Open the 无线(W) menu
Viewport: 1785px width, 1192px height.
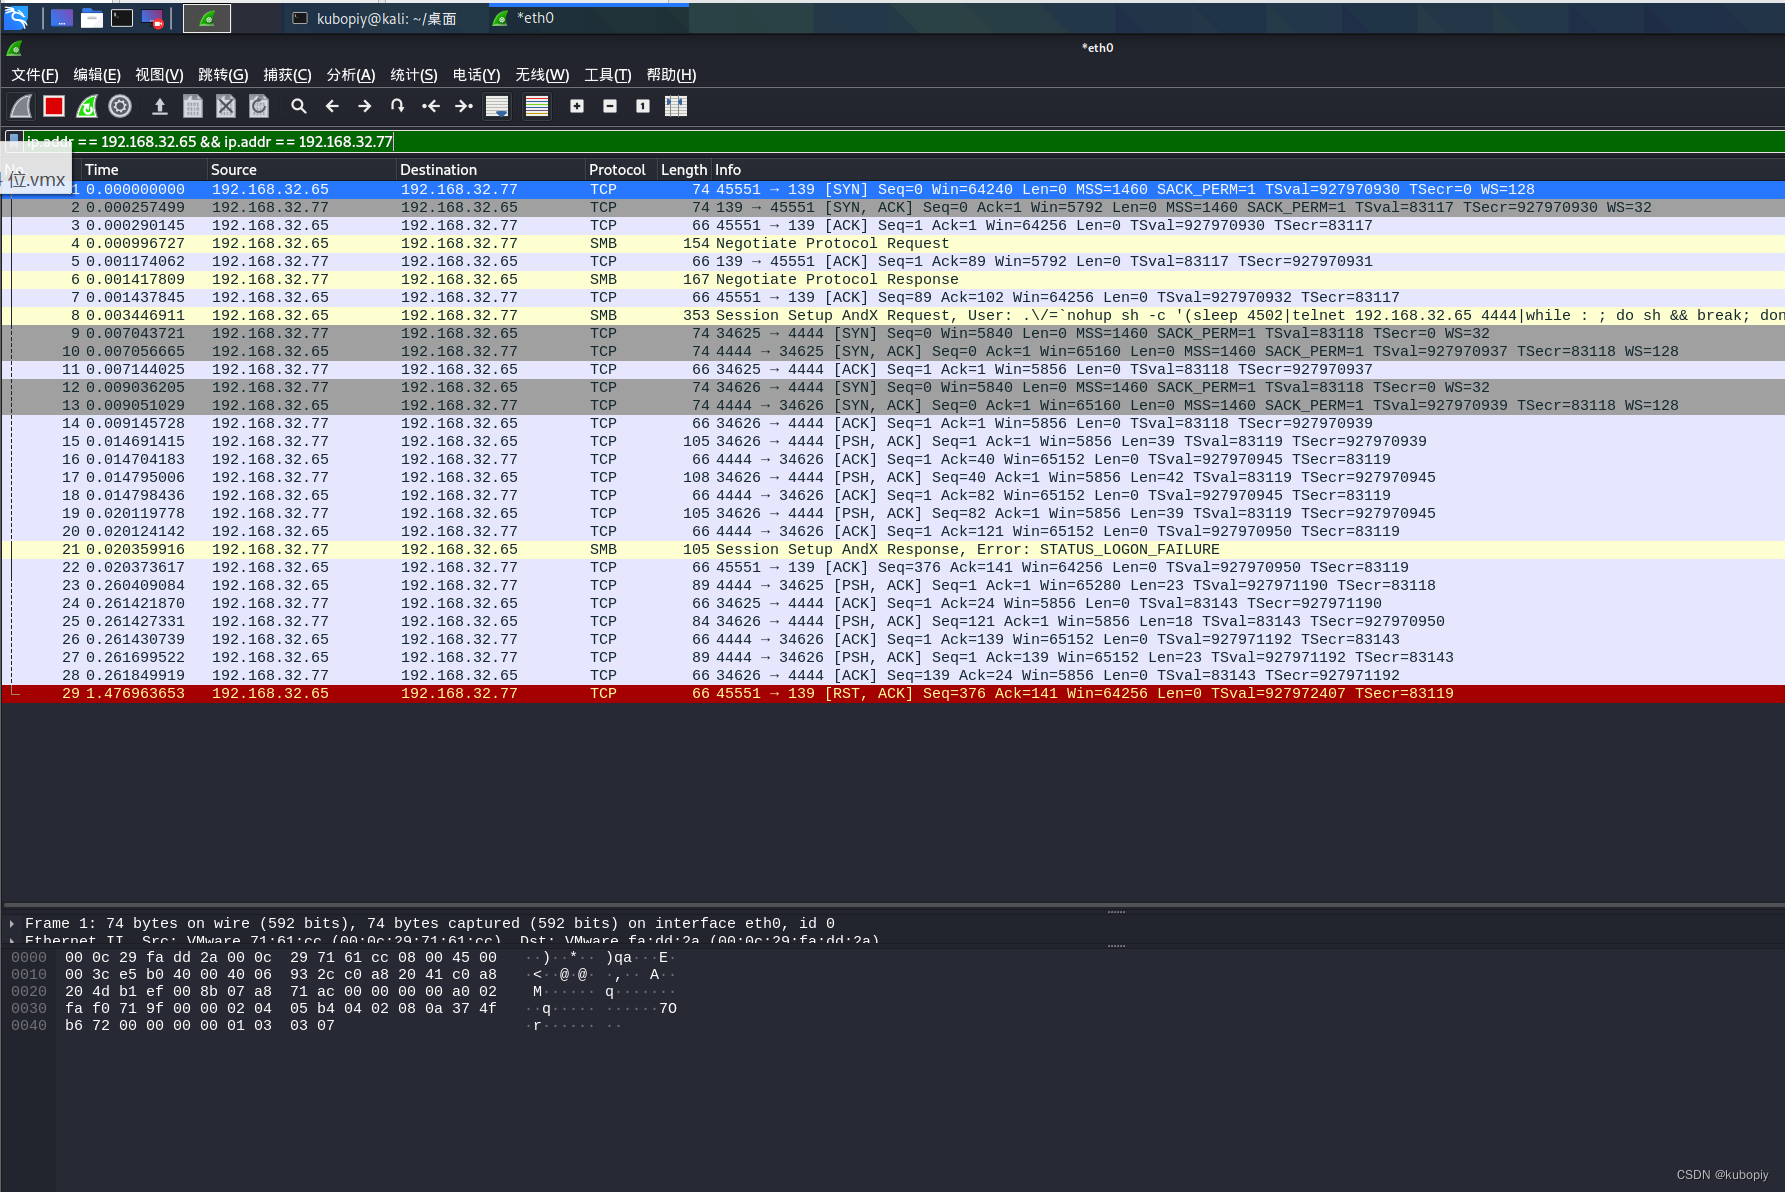[x=542, y=75]
